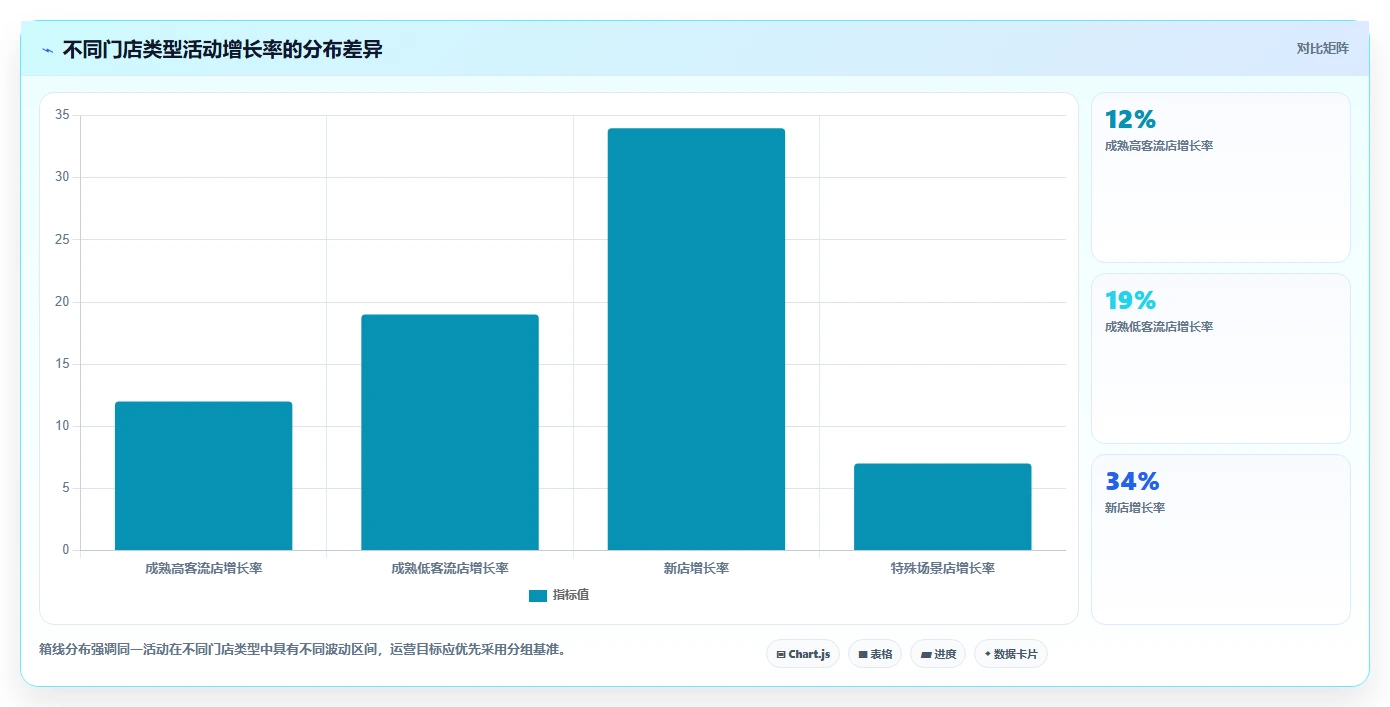Click the 特殊场景店增长率 bar

[x=943, y=507]
